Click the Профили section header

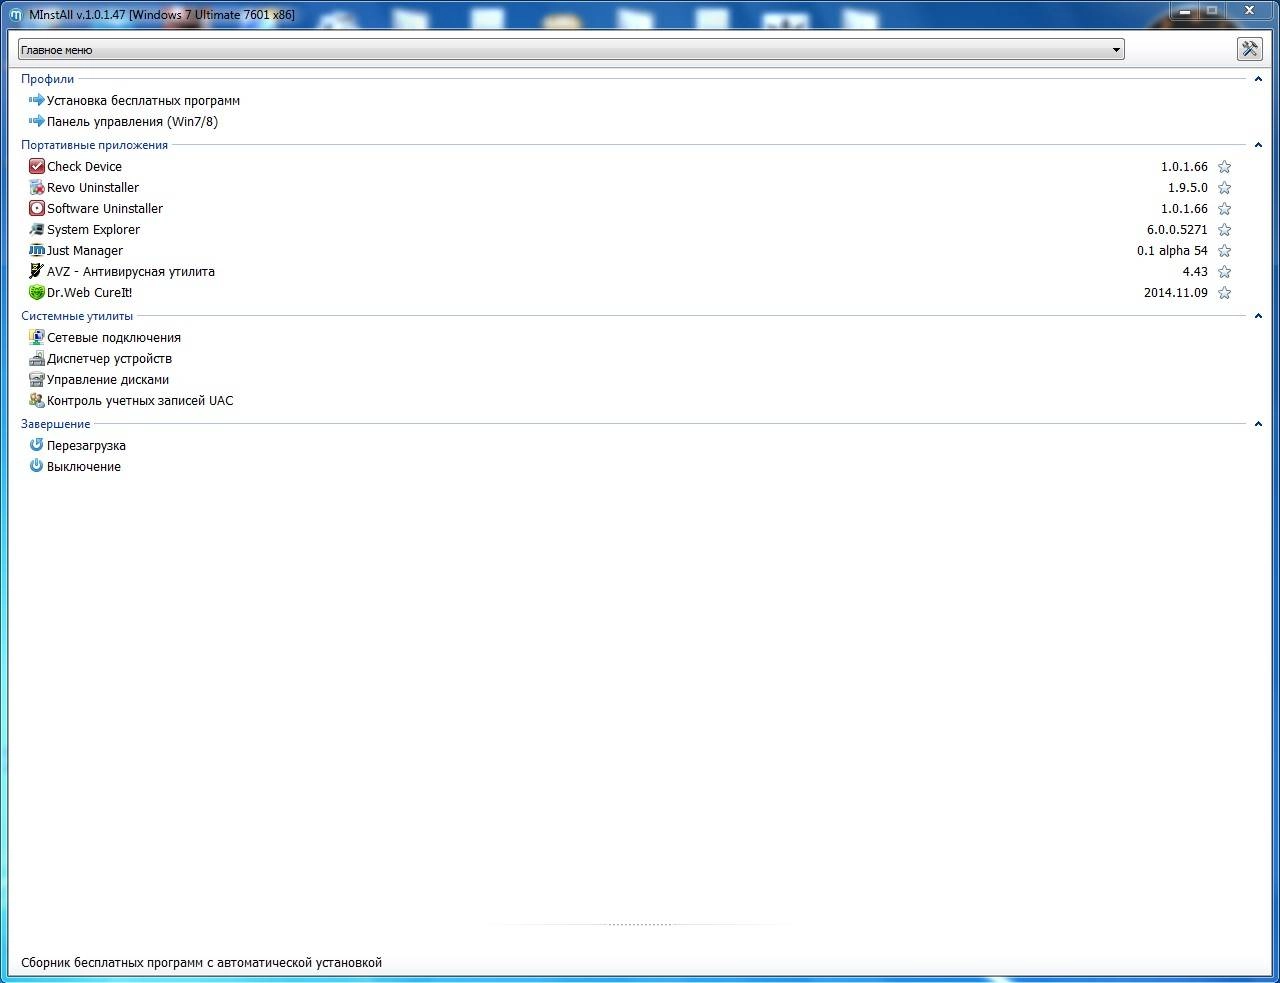pos(47,79)
